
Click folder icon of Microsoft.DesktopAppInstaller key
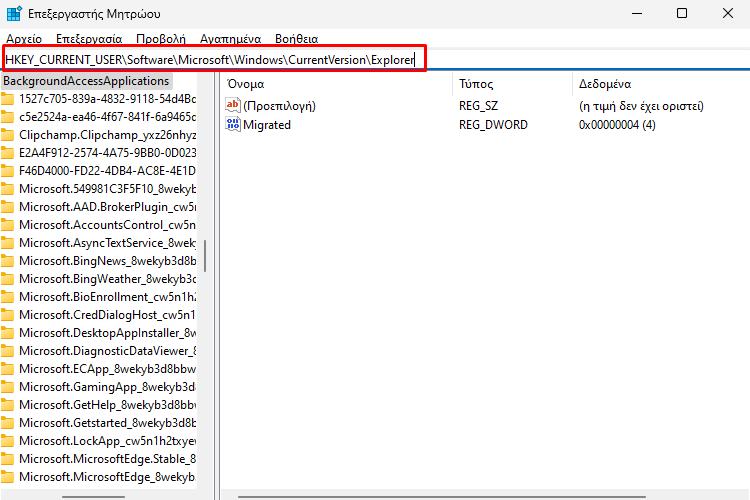coord(7,333)
